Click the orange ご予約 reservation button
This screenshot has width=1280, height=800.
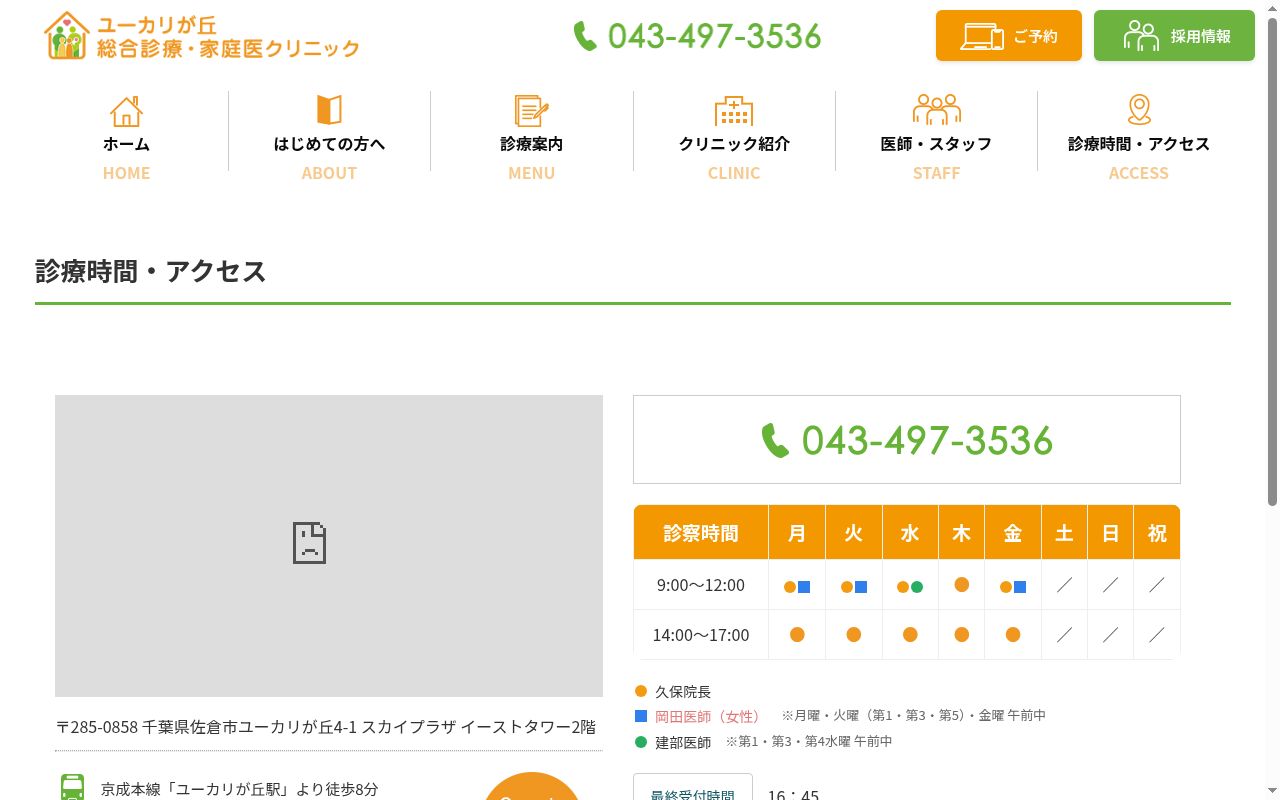(x=1009, y=36)
